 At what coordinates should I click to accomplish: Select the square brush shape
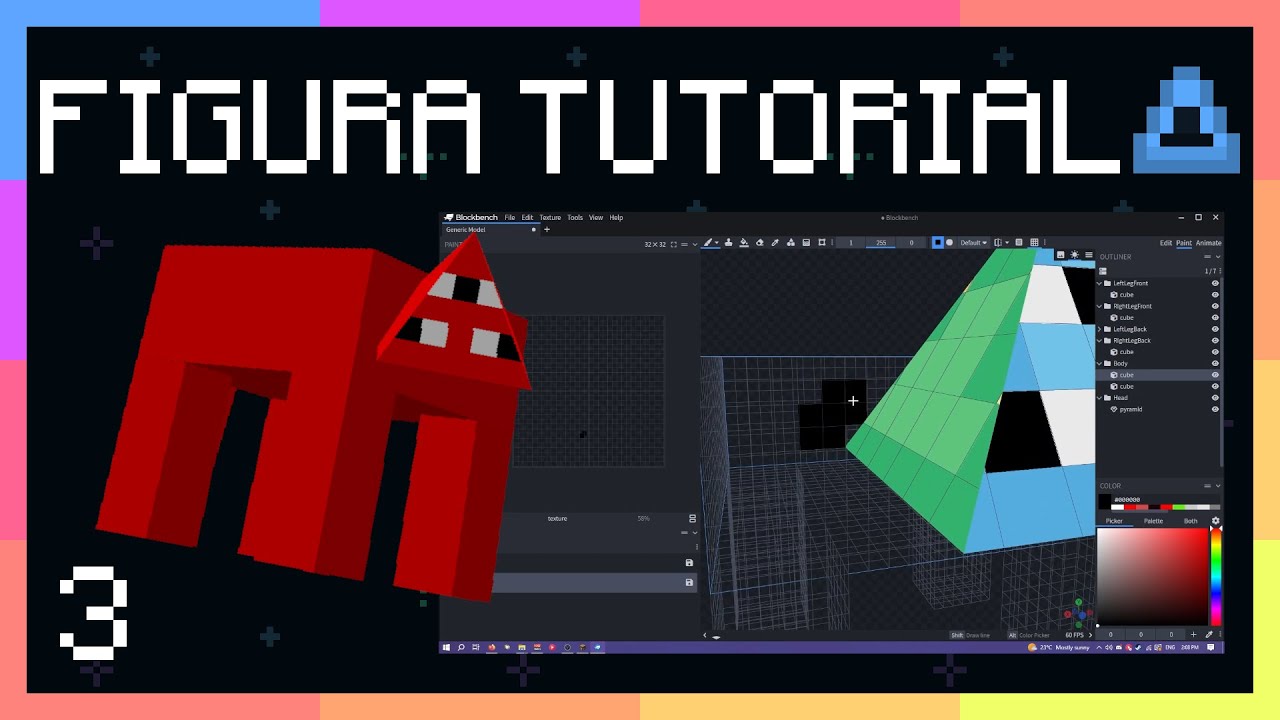tap(938, 242)
